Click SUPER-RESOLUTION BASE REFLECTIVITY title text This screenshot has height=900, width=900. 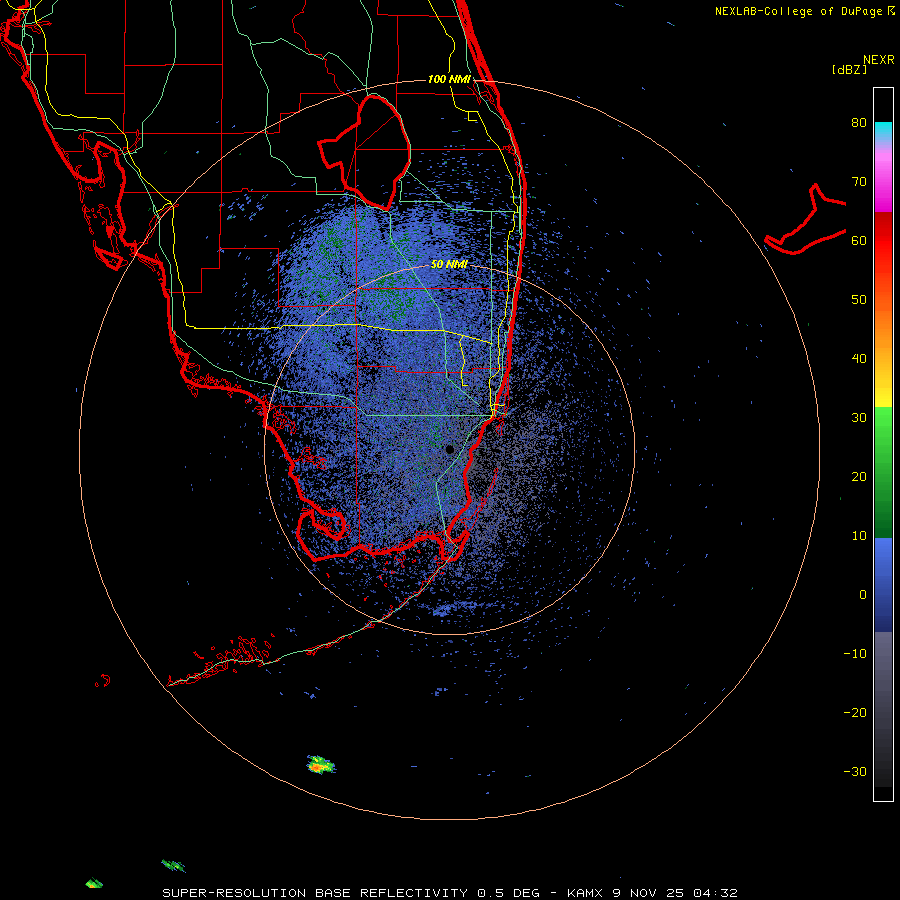point(315,893)
